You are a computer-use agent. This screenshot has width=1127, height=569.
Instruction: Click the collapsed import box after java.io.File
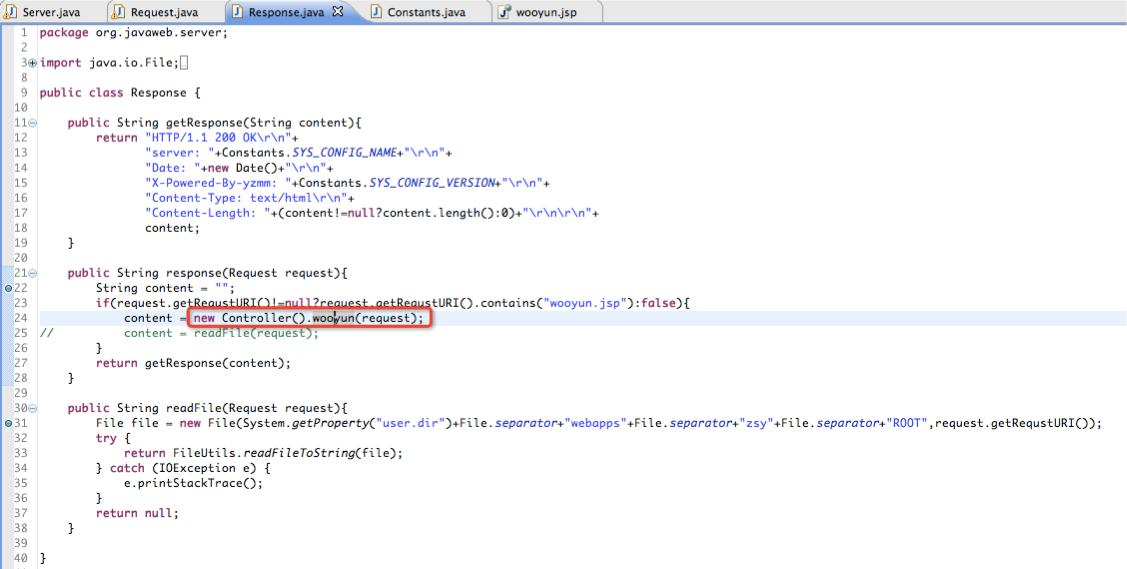click(184, 63)
